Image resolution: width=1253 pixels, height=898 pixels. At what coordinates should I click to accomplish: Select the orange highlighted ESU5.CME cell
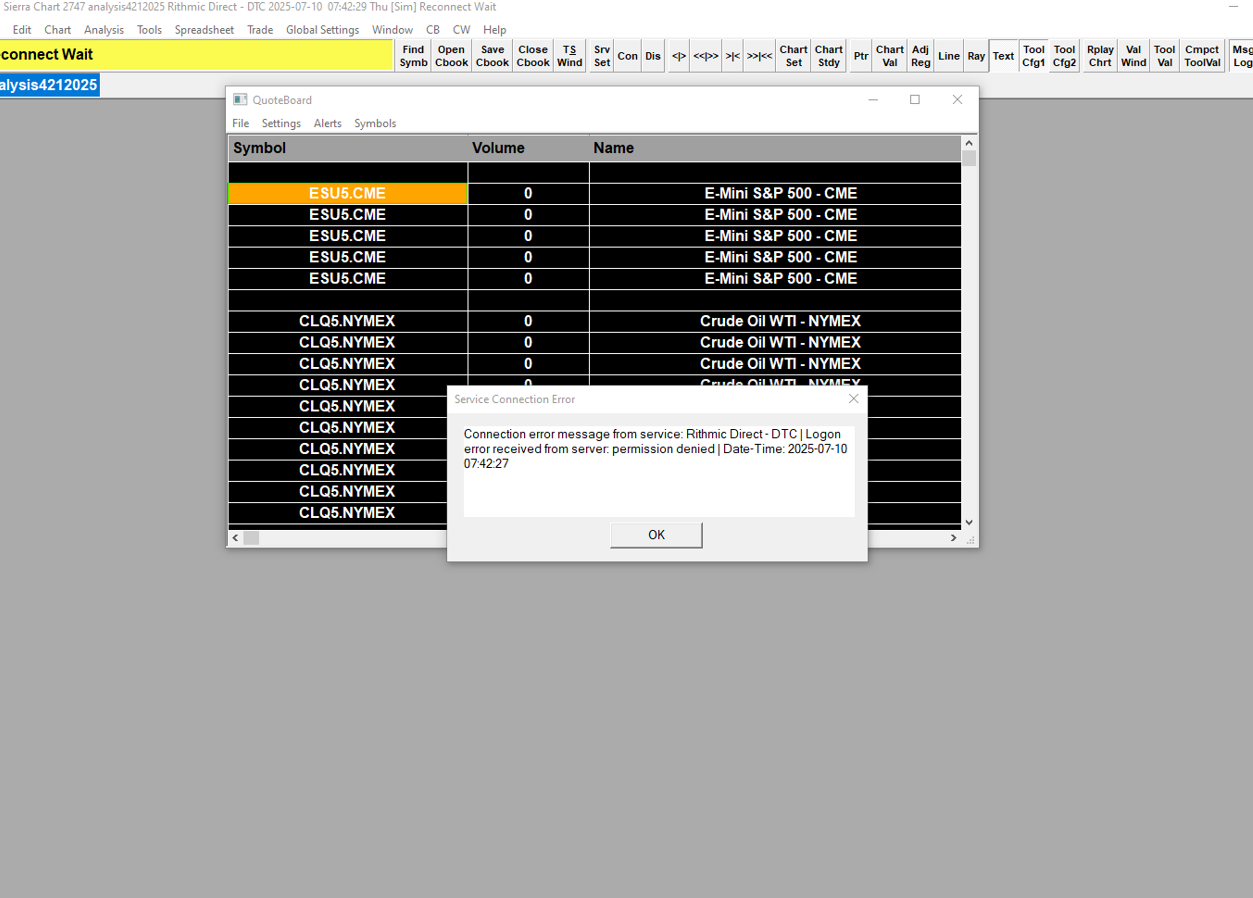coord(348,193)
